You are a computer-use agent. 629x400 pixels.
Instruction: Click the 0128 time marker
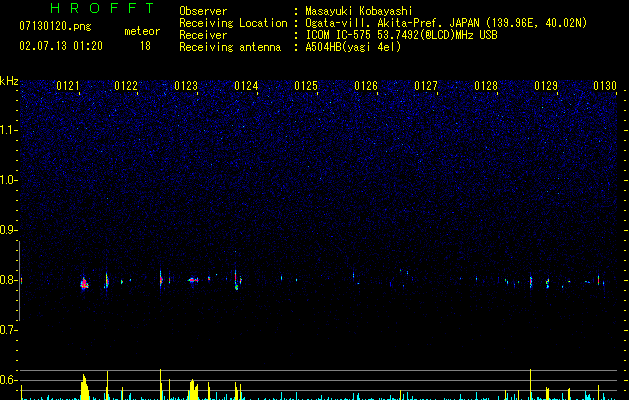(x=486, y=86)
